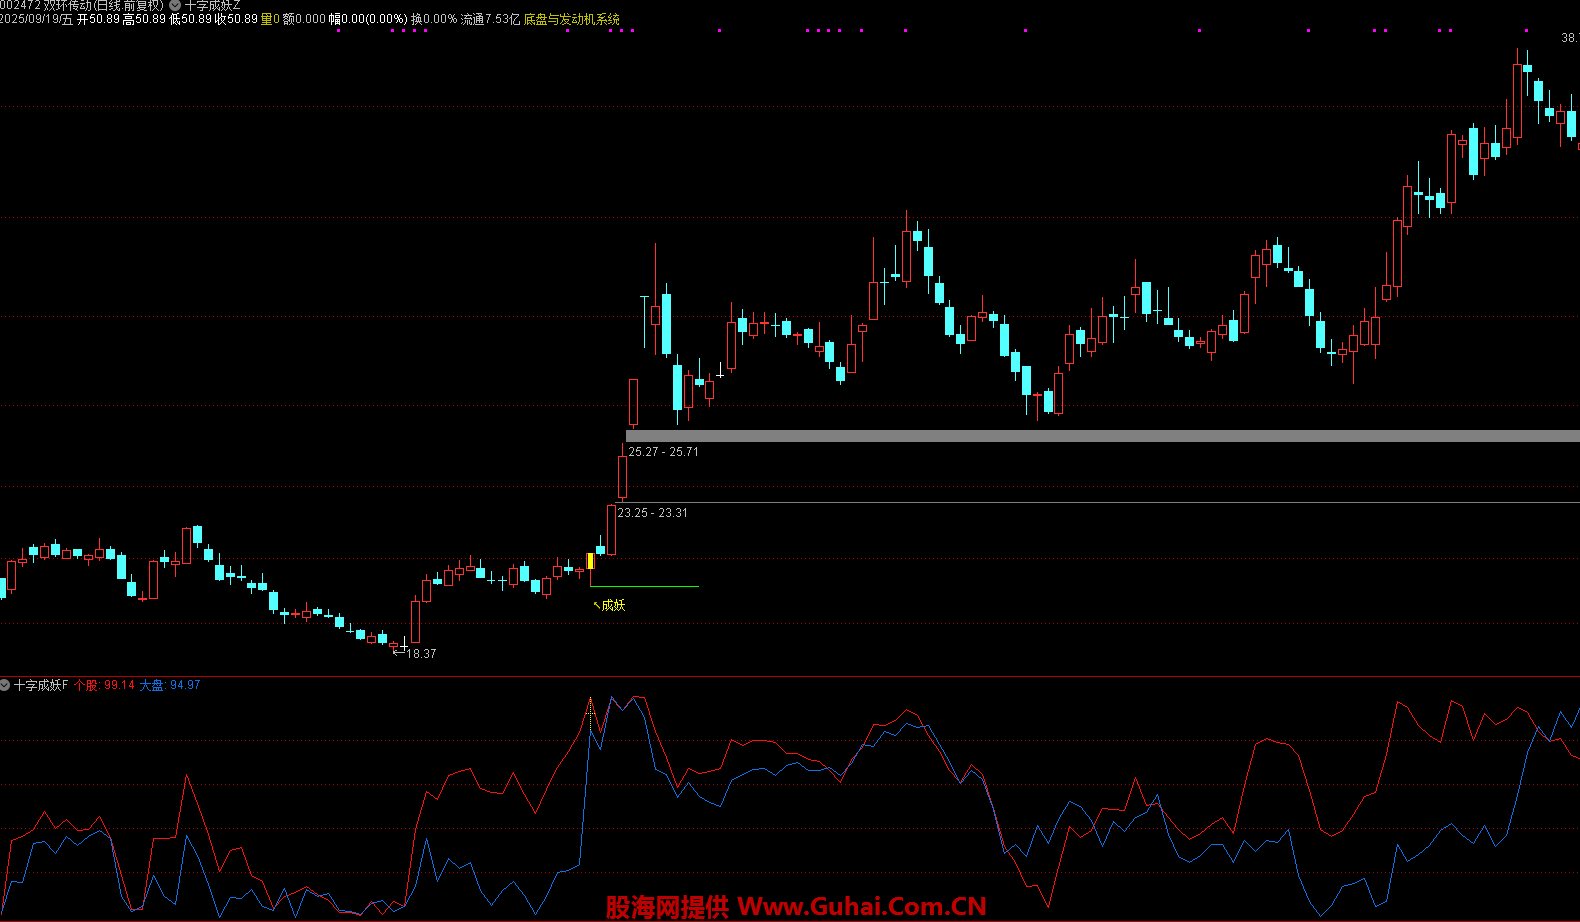Click the green horizontal signal line
Image resolution: width=1580 pixels, height=922 pixels.
[x=644, y=586]
